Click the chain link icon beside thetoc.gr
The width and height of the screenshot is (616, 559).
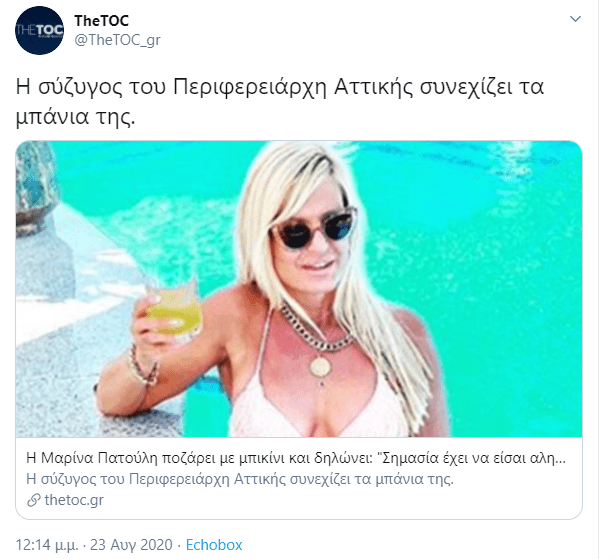[x=34, y=500]
